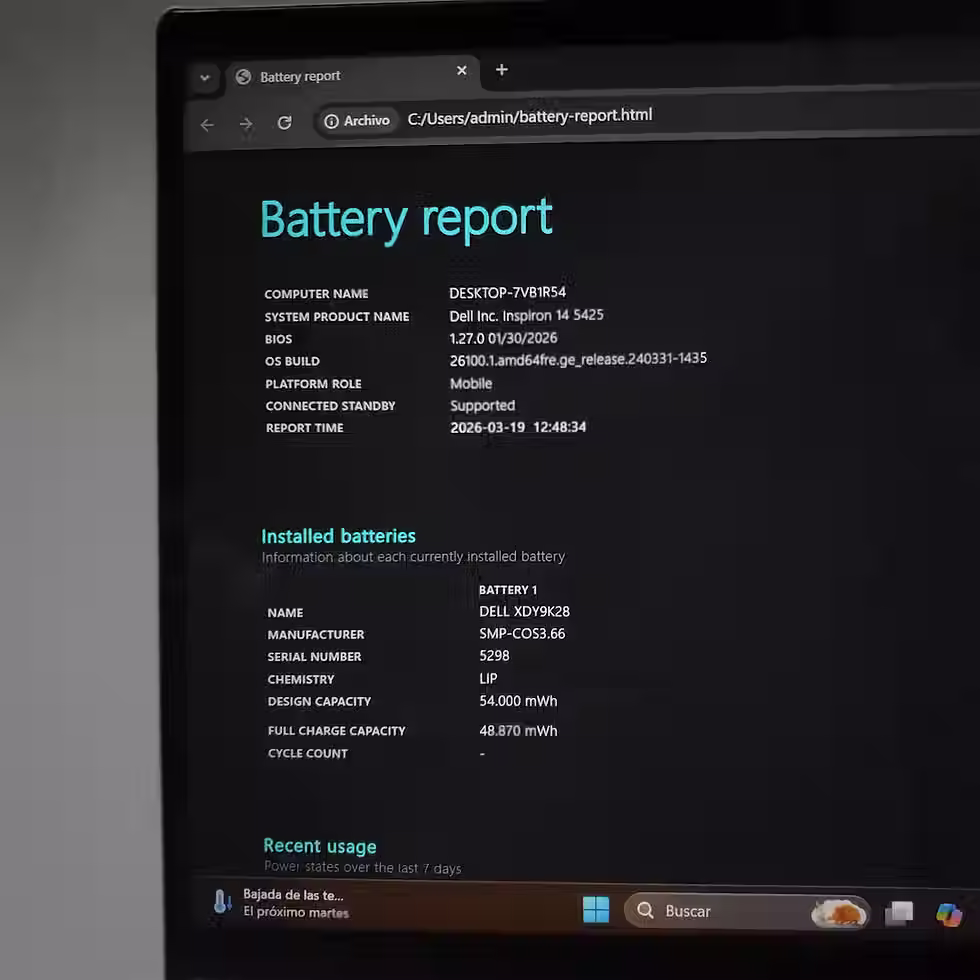Screen dimensions: 980x980
Task: Select the Battery report browser tab
Action: 352,76
